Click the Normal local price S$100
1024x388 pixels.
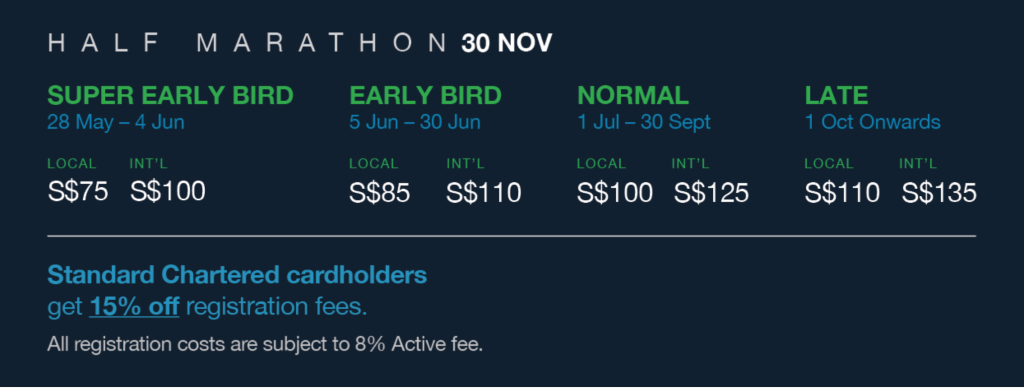[x=615, y=193]
